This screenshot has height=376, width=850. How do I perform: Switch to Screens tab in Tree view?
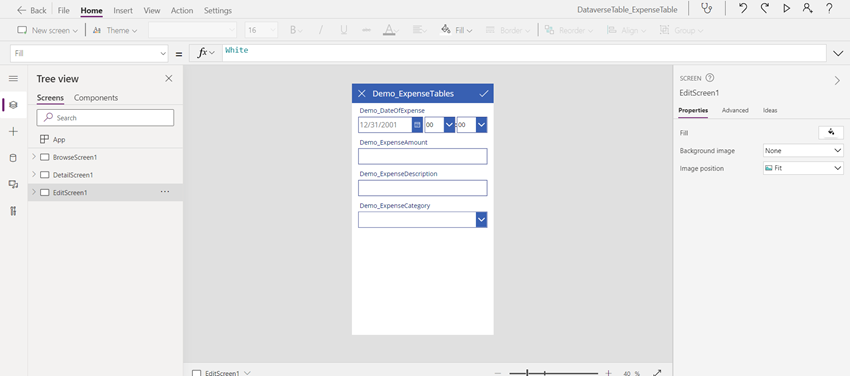pos(50,98)
